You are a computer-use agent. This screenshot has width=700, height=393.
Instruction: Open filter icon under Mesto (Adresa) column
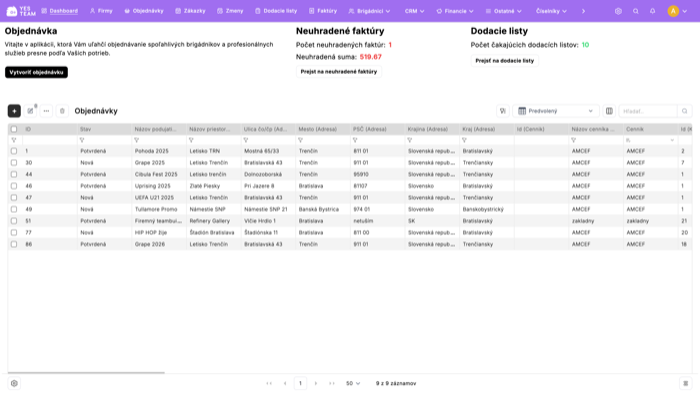click(300, 140)
